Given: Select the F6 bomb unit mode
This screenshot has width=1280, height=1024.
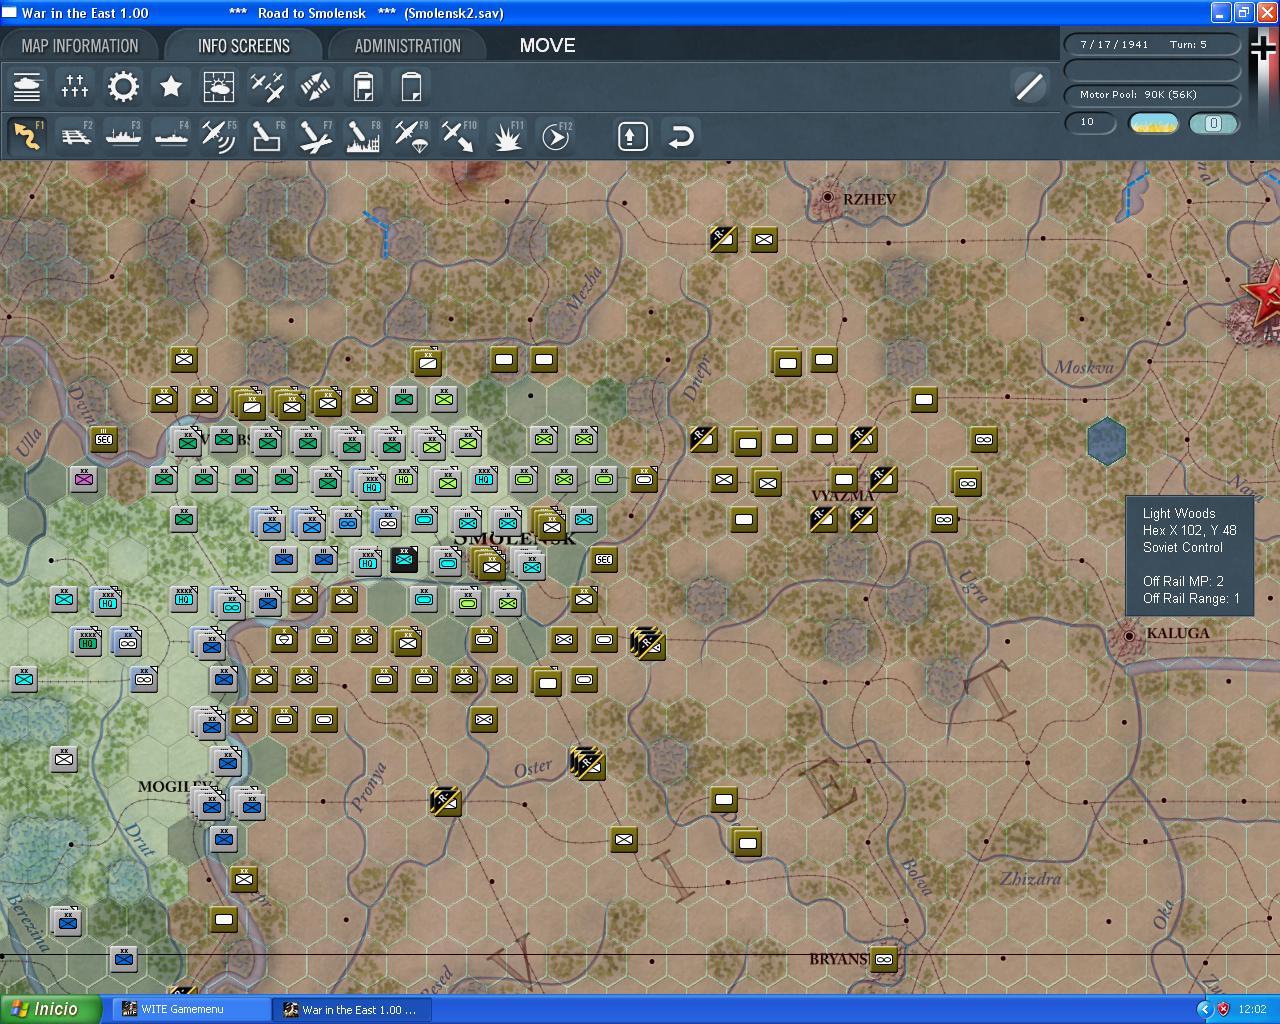Looking at the screenshot, I should [x=267, y=136].
